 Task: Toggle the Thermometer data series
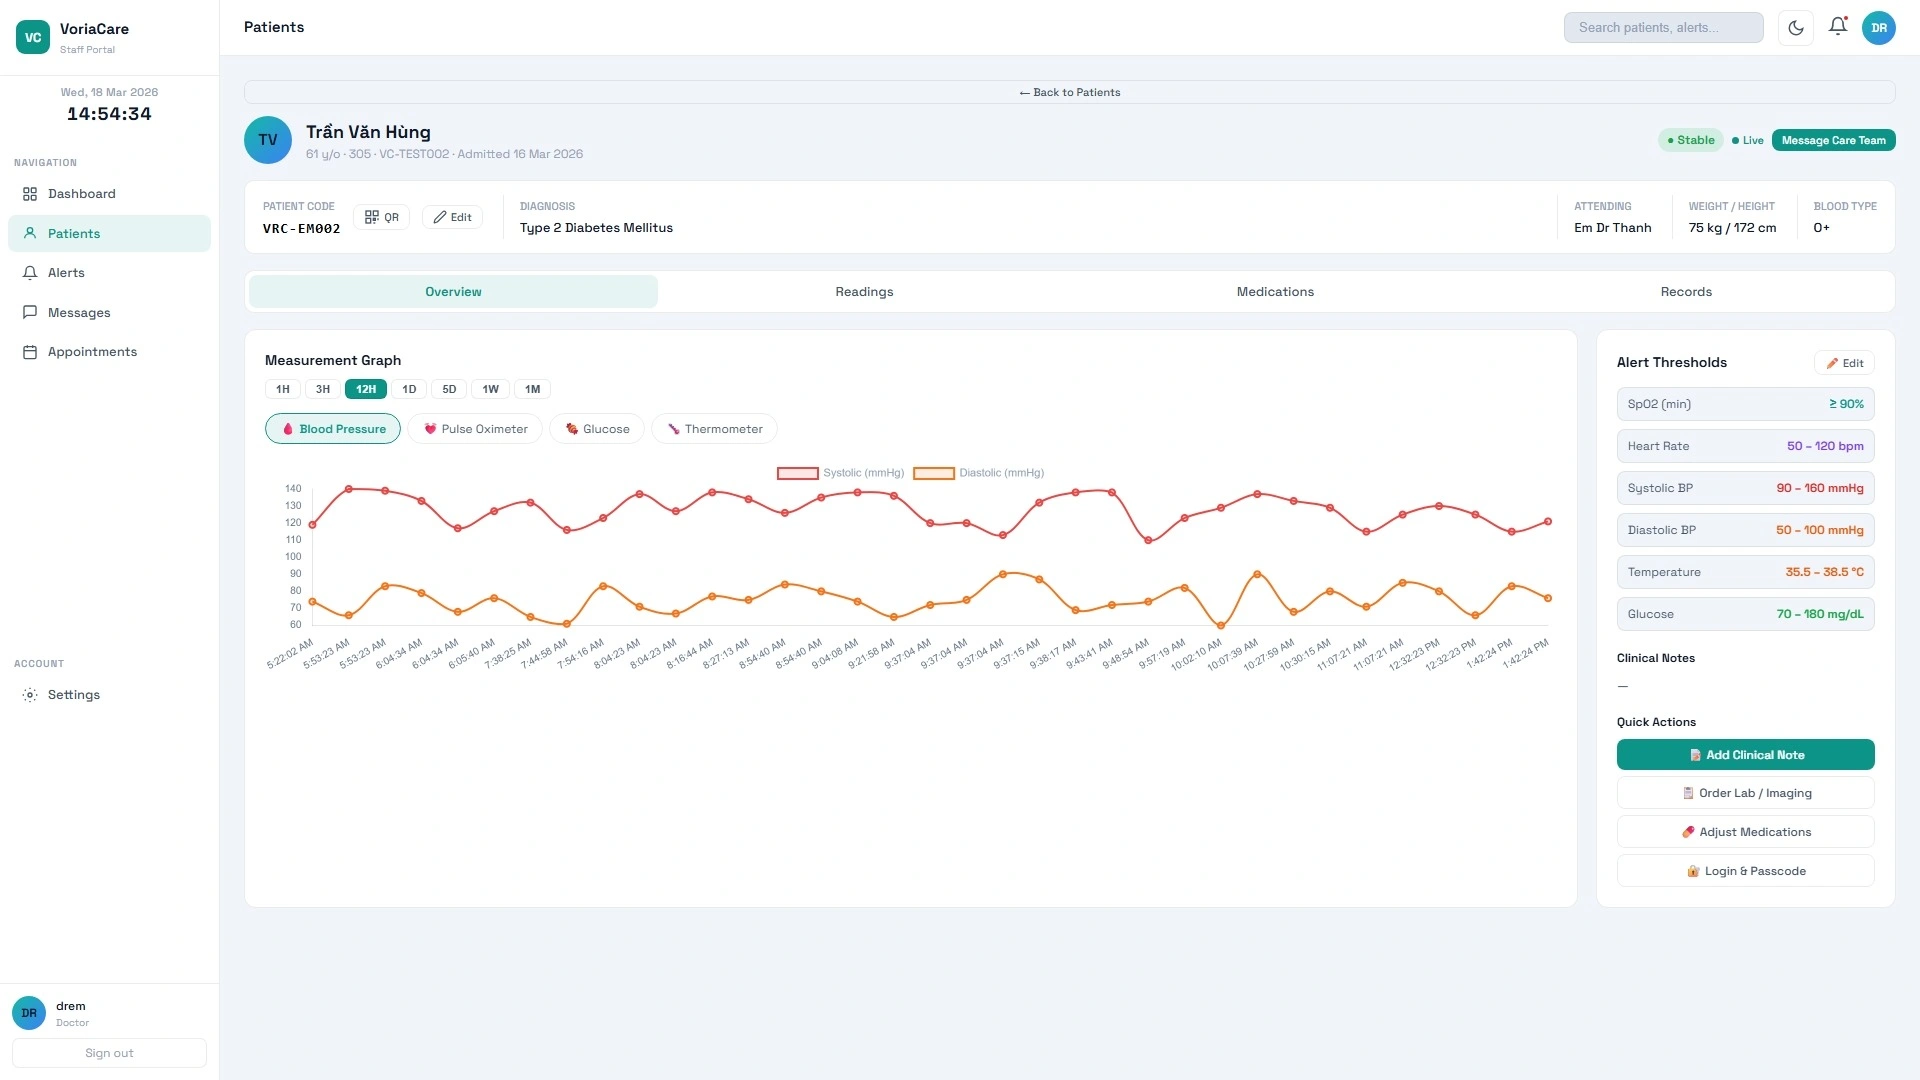(713, 428)
